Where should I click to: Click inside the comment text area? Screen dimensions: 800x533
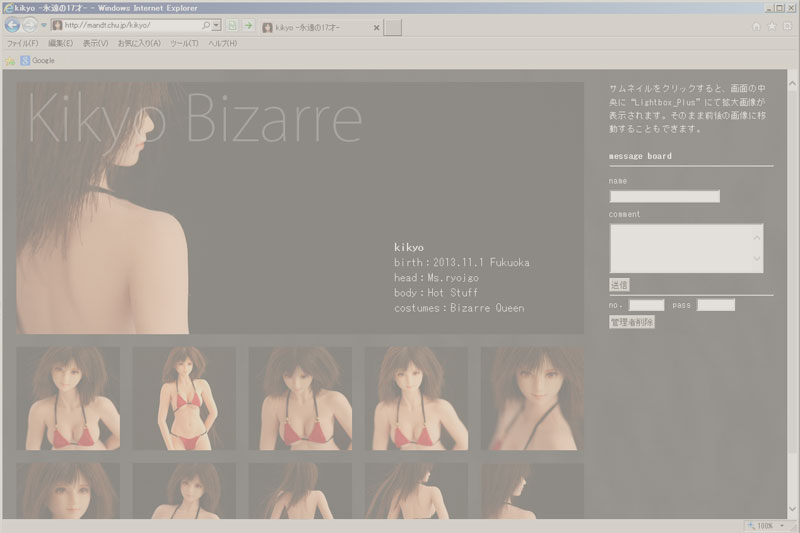(x=680, y=247)
